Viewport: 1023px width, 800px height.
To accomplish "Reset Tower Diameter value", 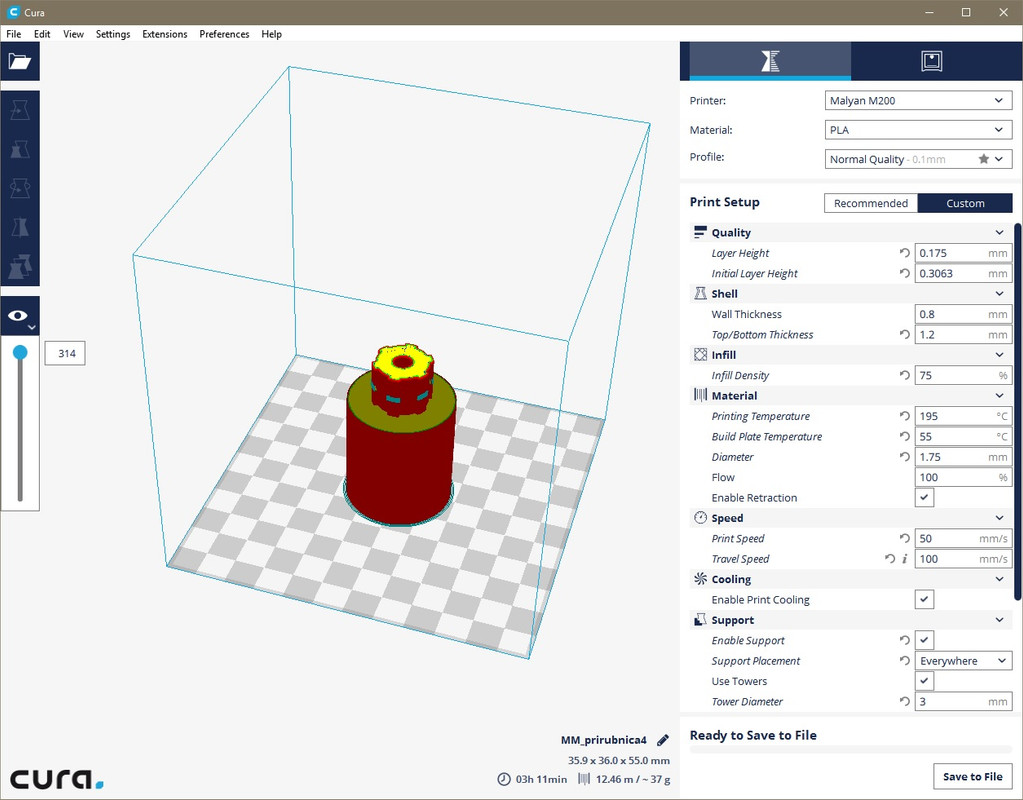I will click(904, 701).
